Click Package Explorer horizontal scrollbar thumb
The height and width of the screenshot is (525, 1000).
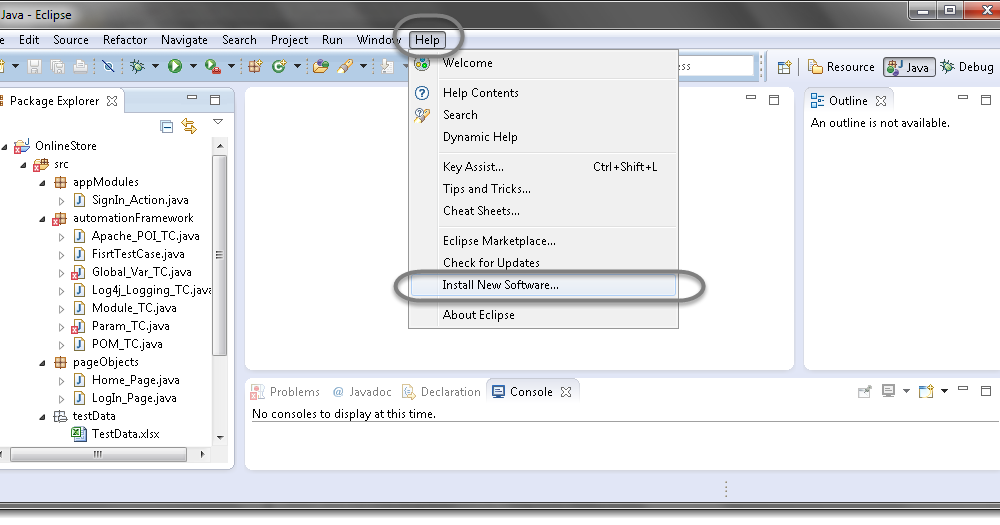[x=98, y=454]
